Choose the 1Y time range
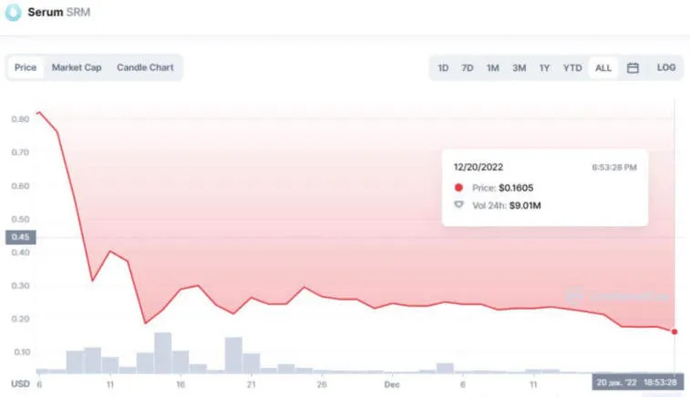The image size is (690, 397). [x=545, y=68]
